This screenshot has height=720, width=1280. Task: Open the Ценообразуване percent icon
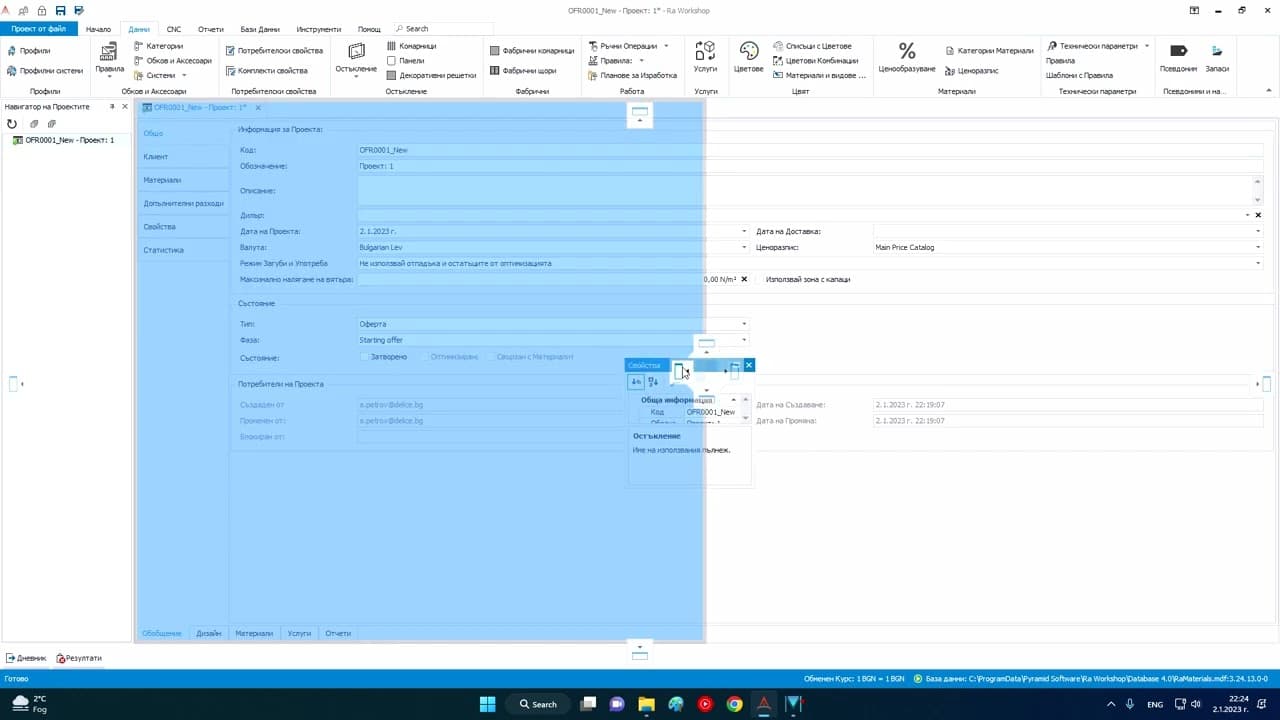906,57
